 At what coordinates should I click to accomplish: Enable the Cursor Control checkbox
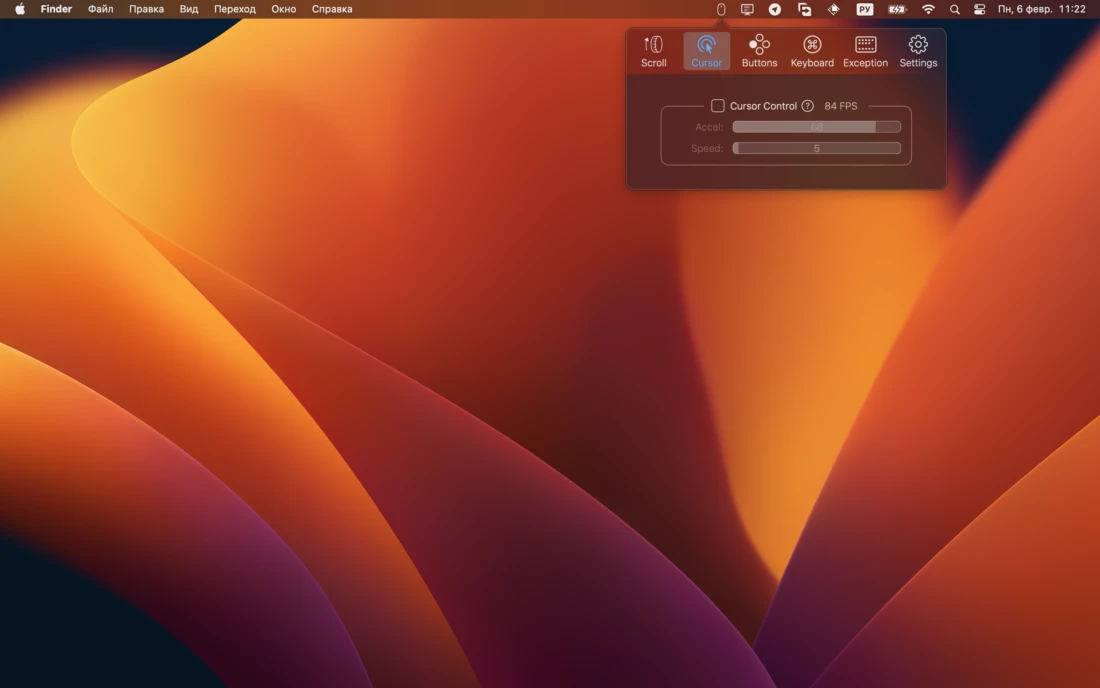[x=717, y=106]
